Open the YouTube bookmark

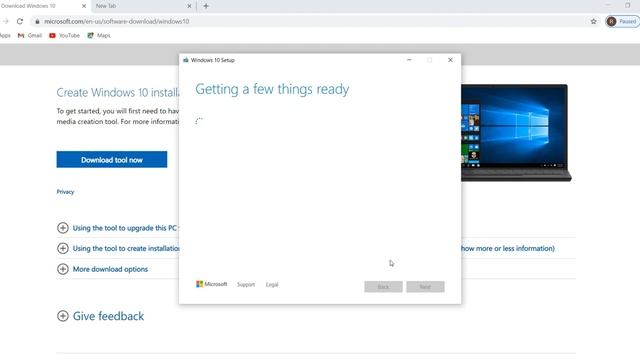[x=64, y=36]
